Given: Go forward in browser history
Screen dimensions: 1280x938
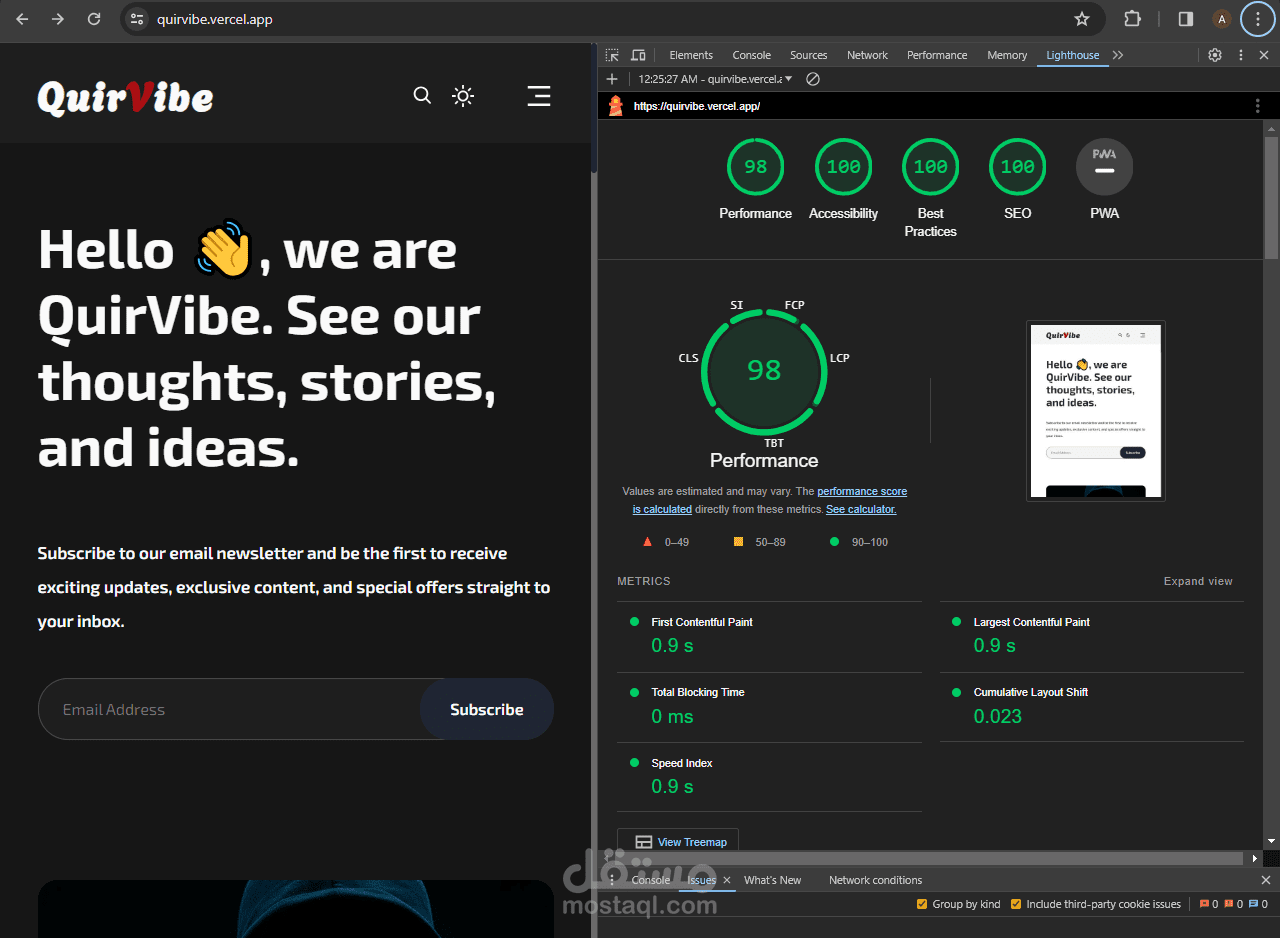Looking at the screenshot, I should 58,19.
